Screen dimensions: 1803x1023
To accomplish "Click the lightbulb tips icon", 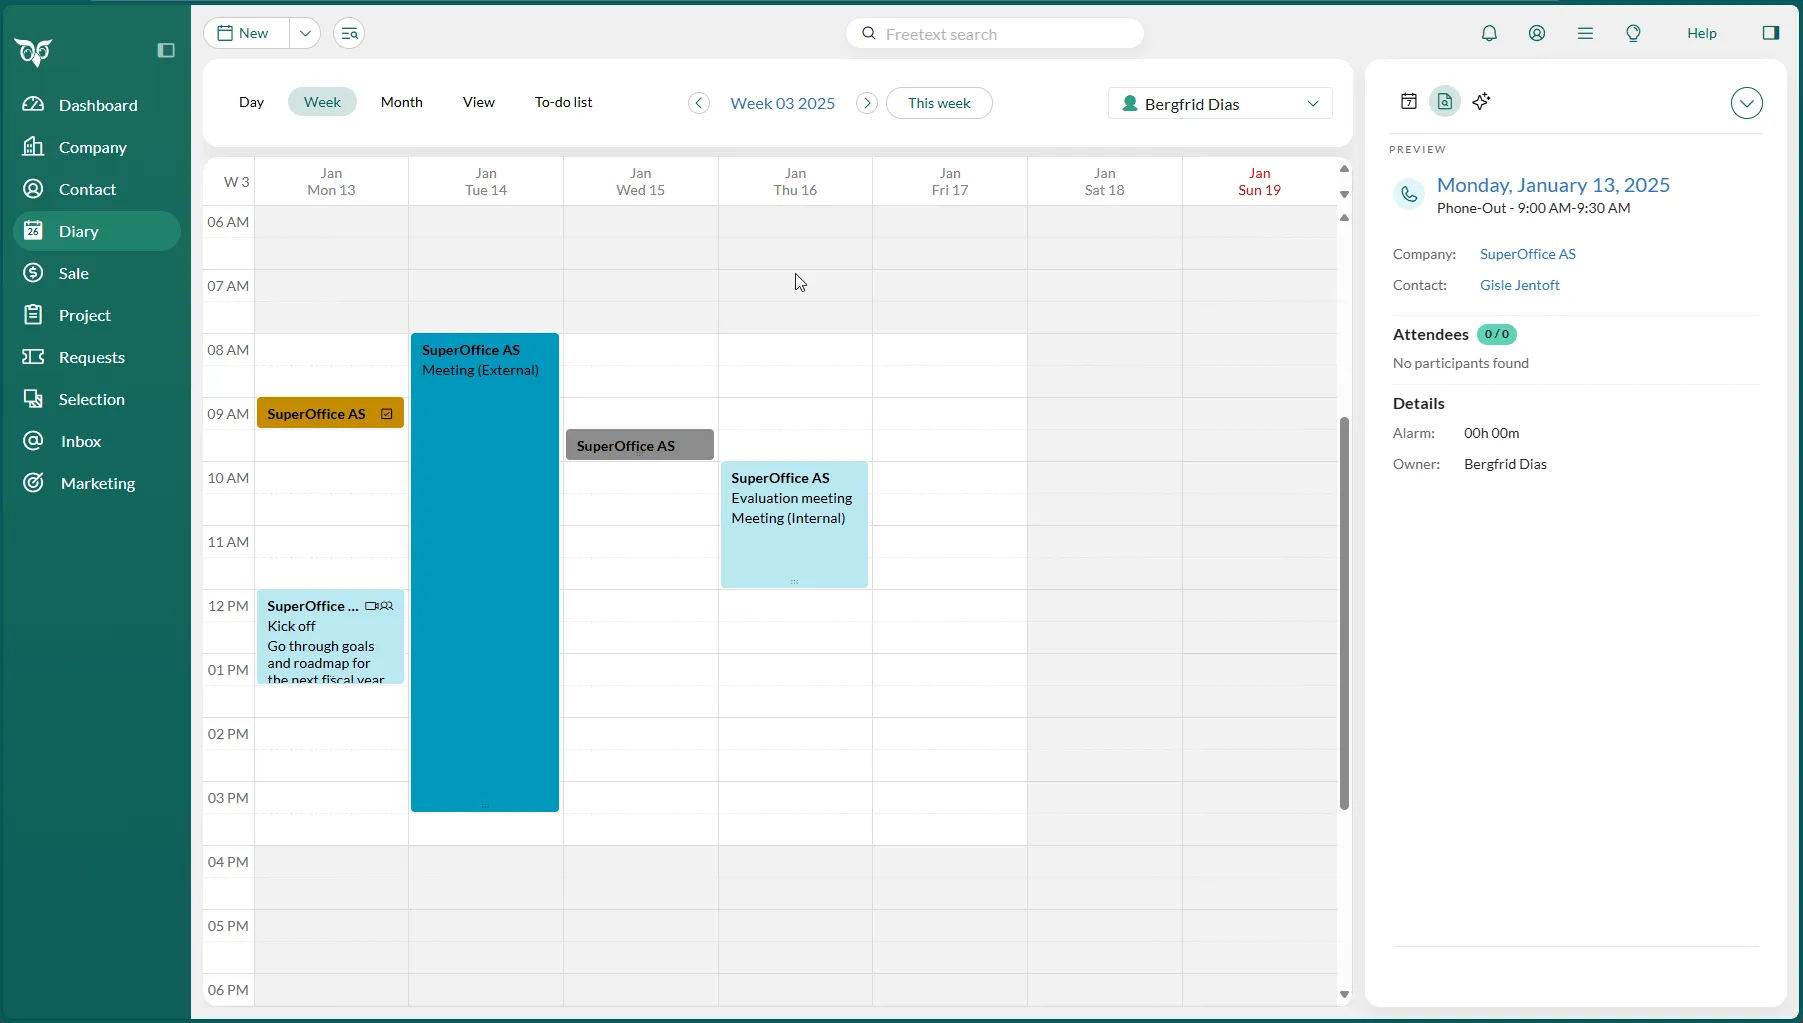I will [1633, 33].
